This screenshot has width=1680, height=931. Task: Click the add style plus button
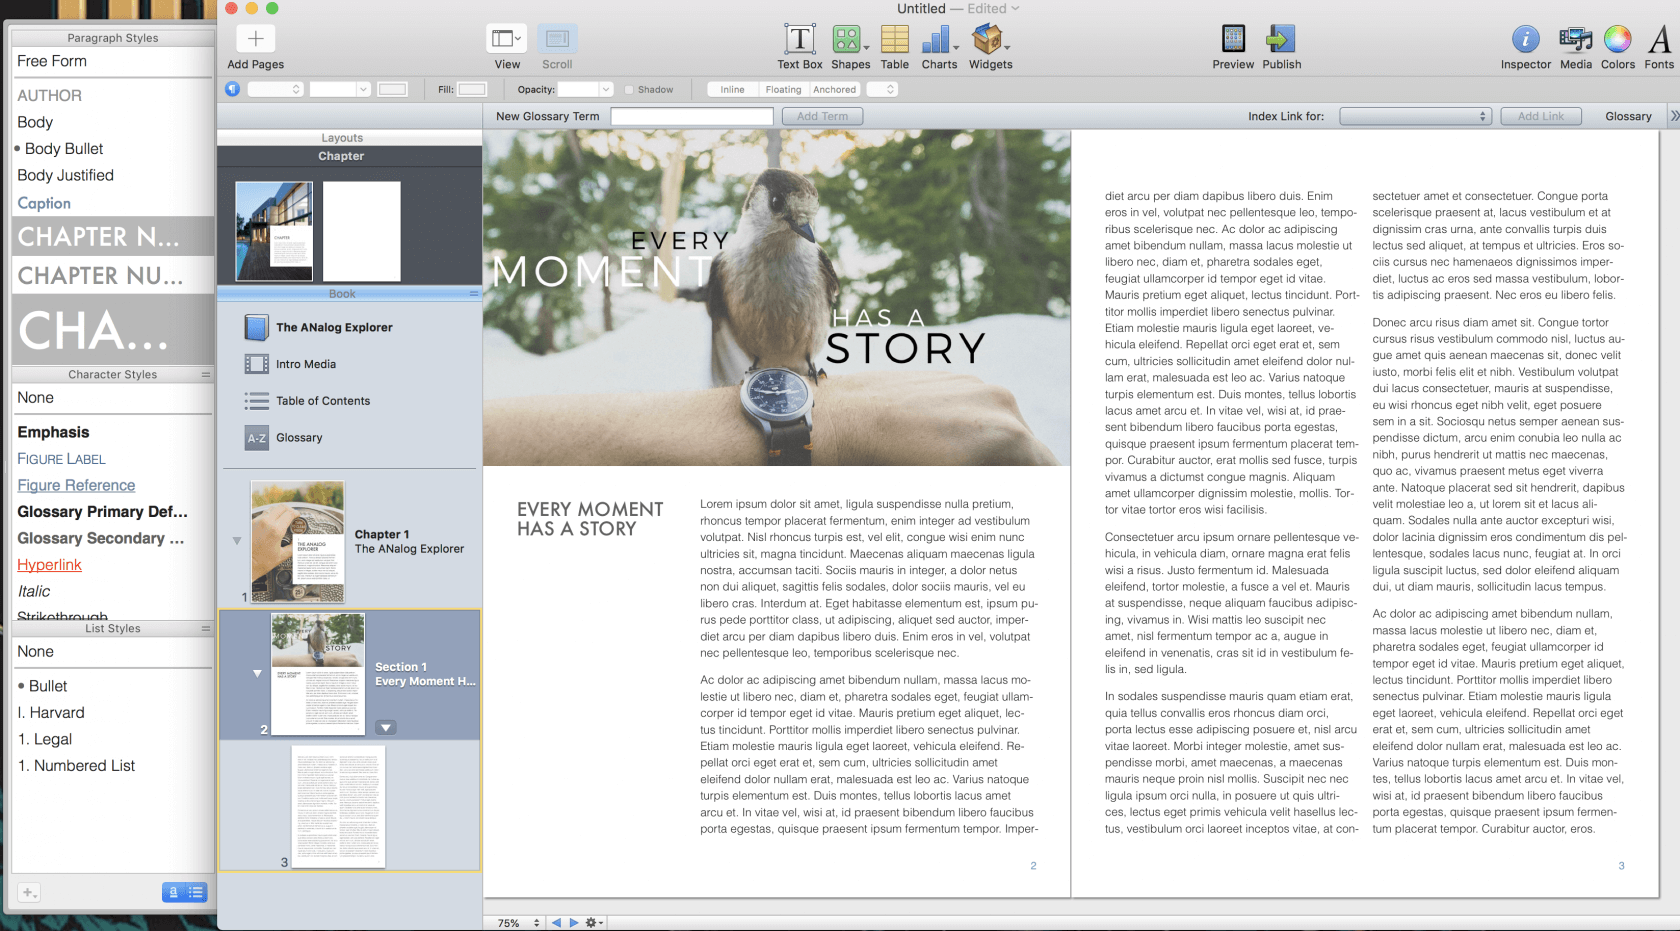coord(29,892)
